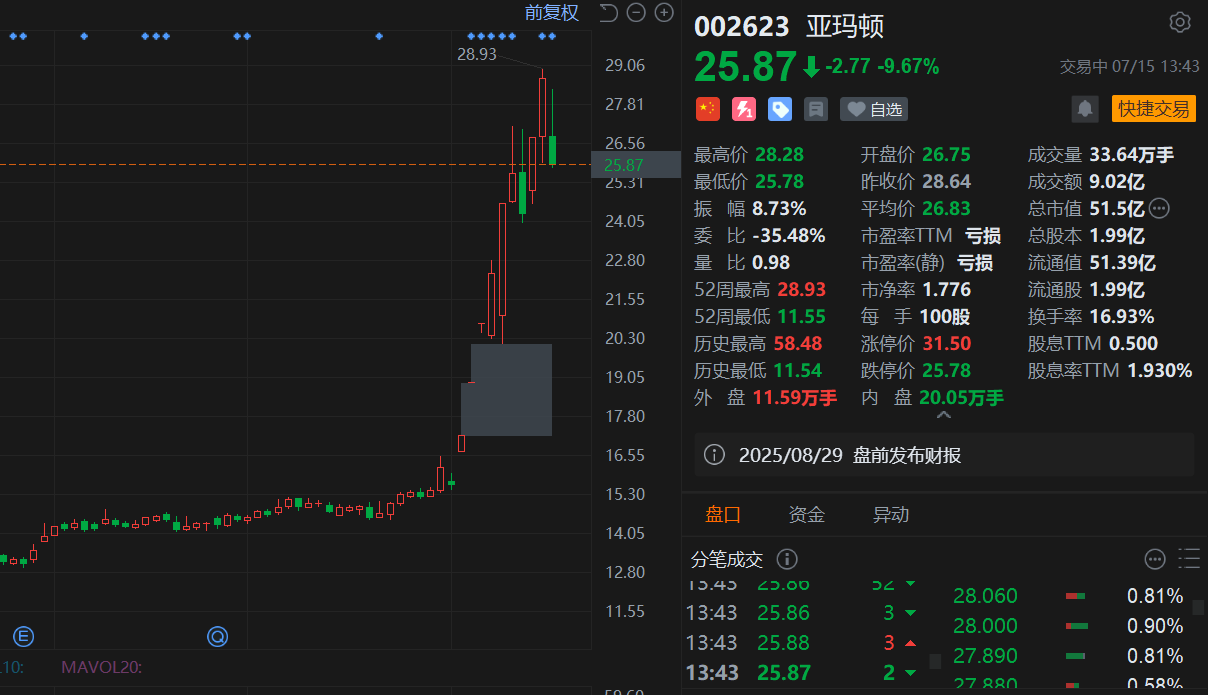Click the list layout icon in 分笔成交
1208x695 pixels.
(1189, 559)
